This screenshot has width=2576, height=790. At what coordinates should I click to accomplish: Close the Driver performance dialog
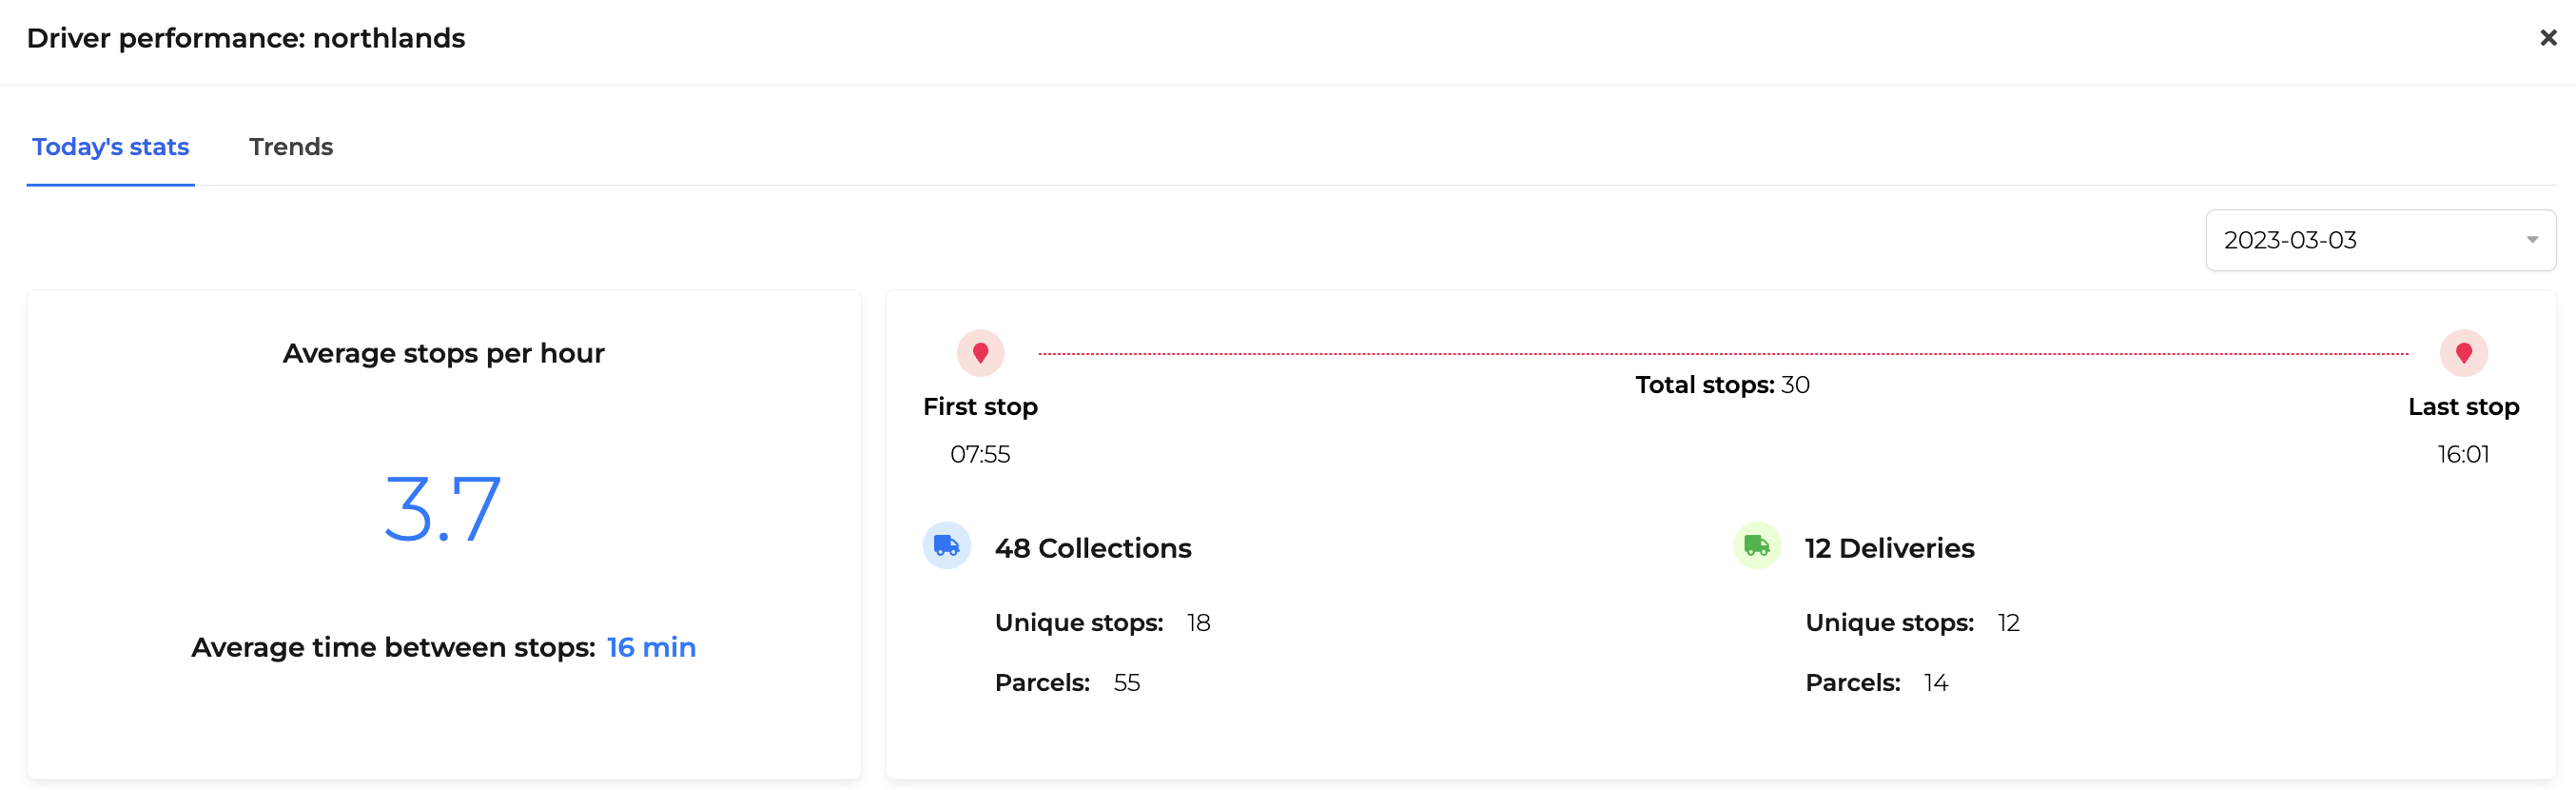pyautogui.click(x=2548, y=38)
